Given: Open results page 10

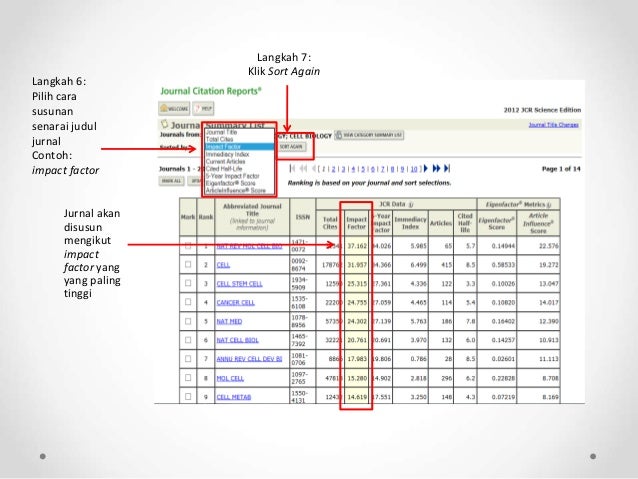Looking at the screenshot, I should [x=414, y=169].
